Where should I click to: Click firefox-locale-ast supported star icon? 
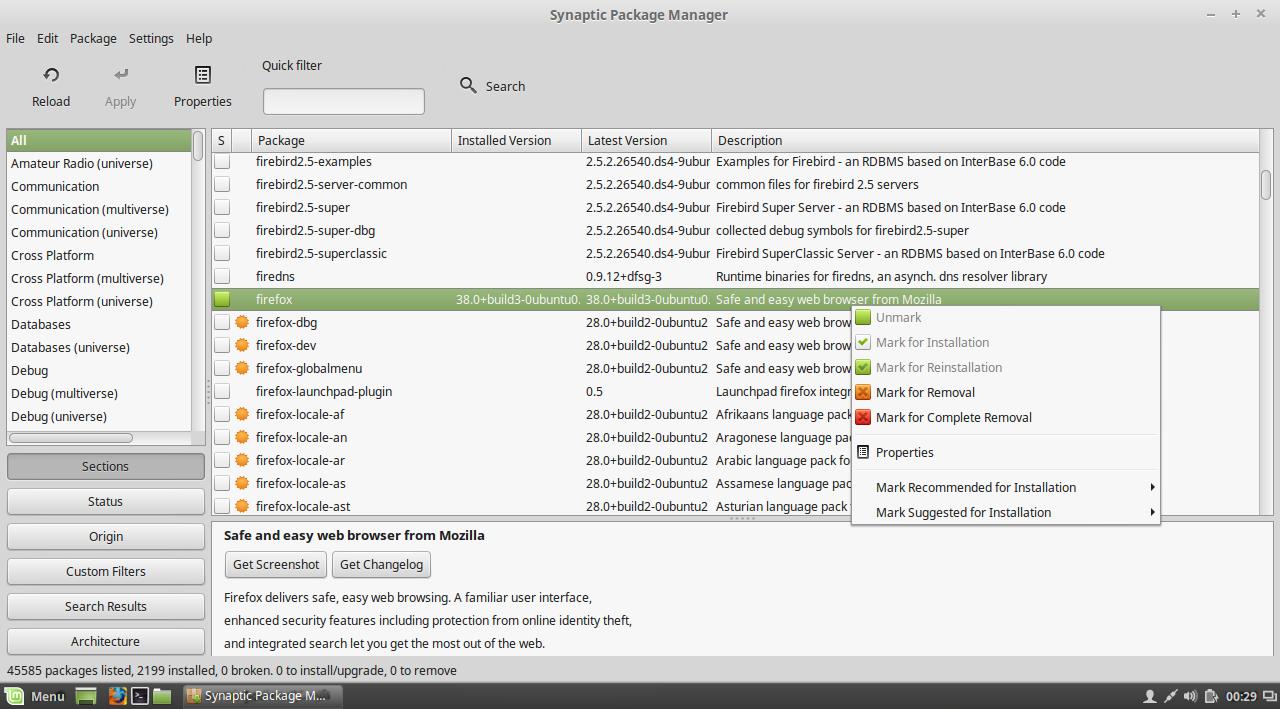(241, 506)
